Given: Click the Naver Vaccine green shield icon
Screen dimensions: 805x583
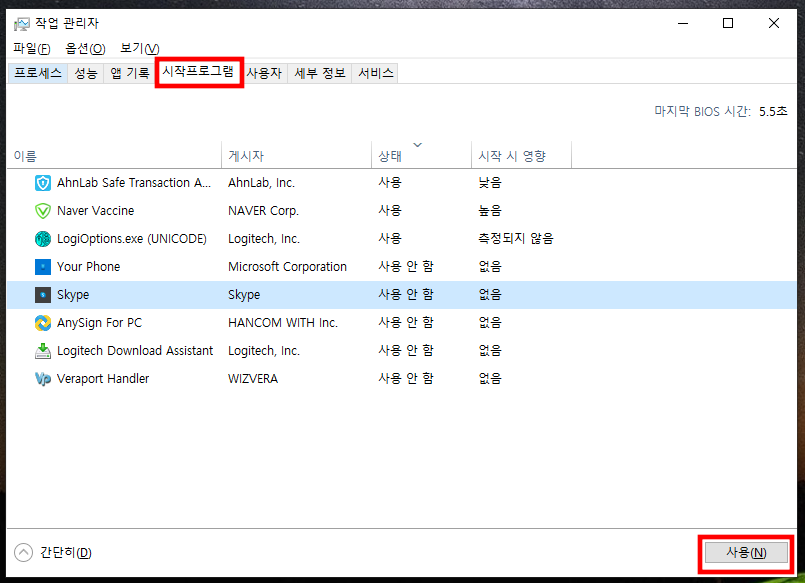Looking at the screenshot, I should coord(43,211).
